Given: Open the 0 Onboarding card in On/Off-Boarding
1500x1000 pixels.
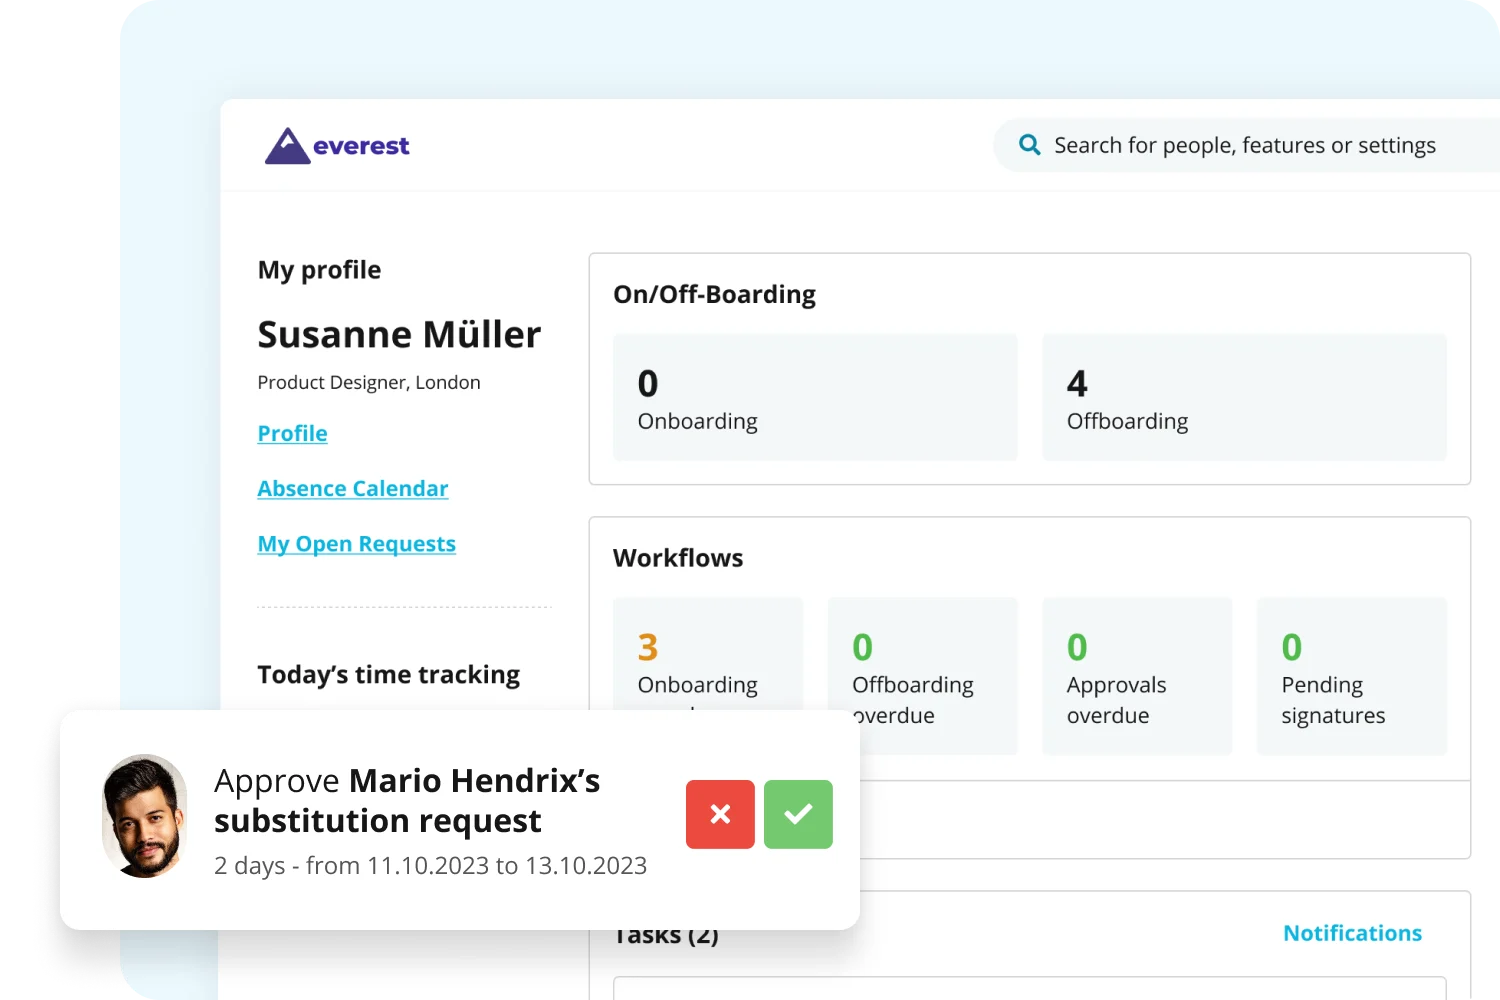Looking at the screenshot, I should (x=815, y=397).
